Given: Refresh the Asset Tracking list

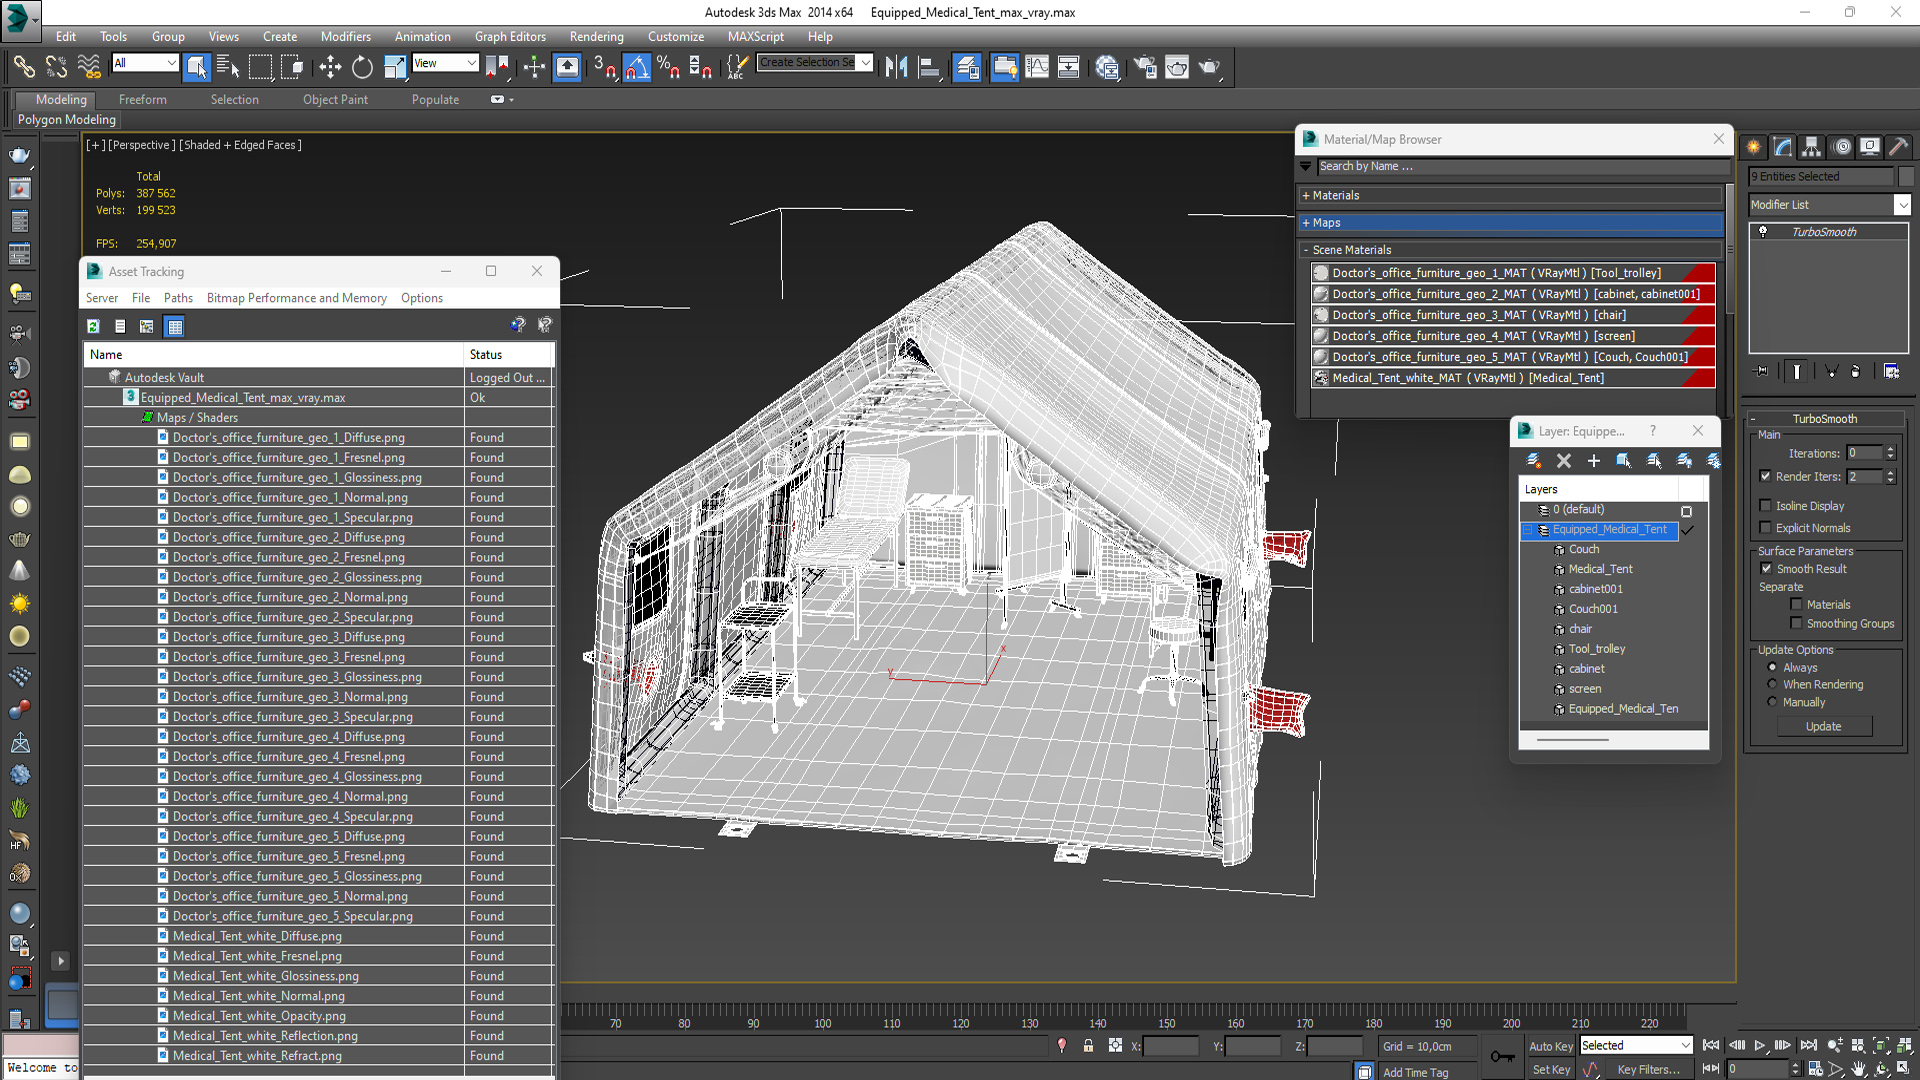Looking at the screenshot, I should click(93, 326).
